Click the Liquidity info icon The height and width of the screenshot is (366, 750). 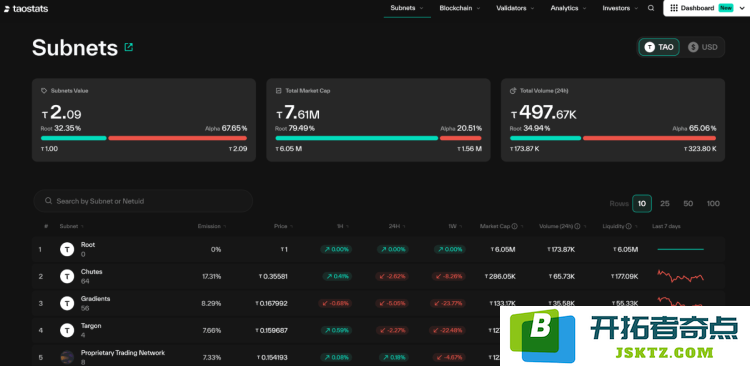click(629, 226)
